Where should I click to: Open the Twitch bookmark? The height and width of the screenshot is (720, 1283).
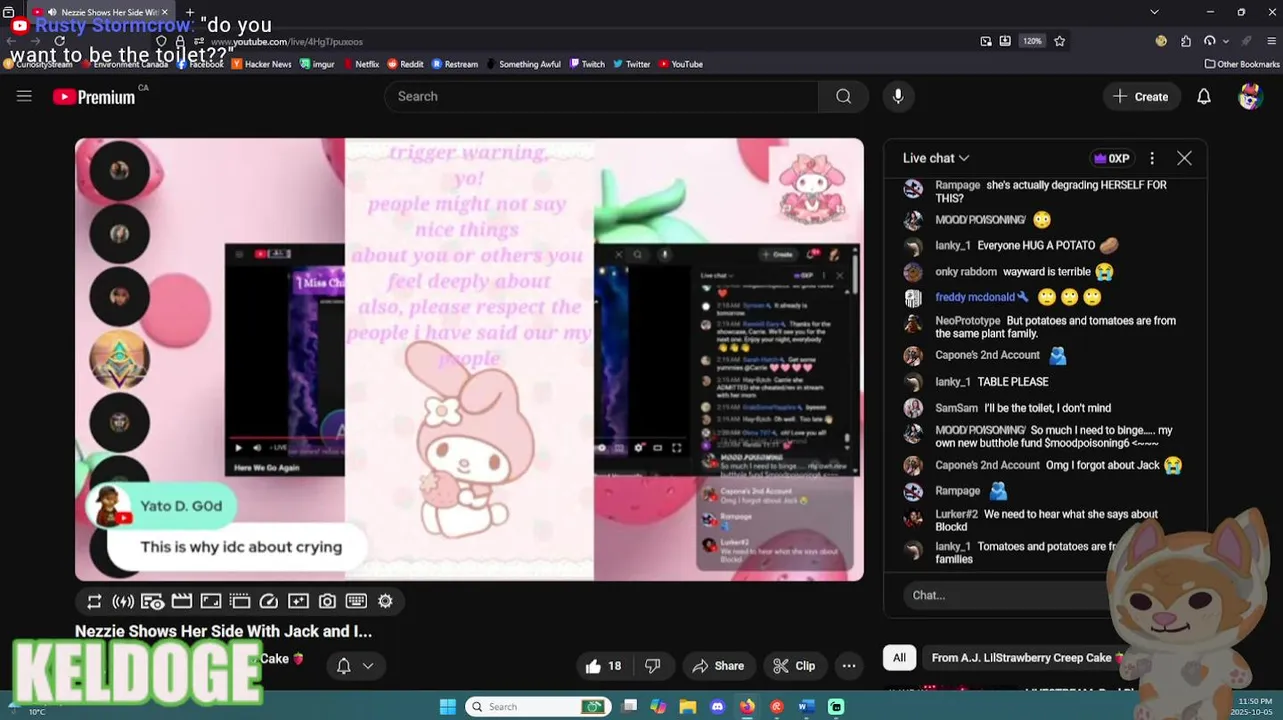coord(587,64)
